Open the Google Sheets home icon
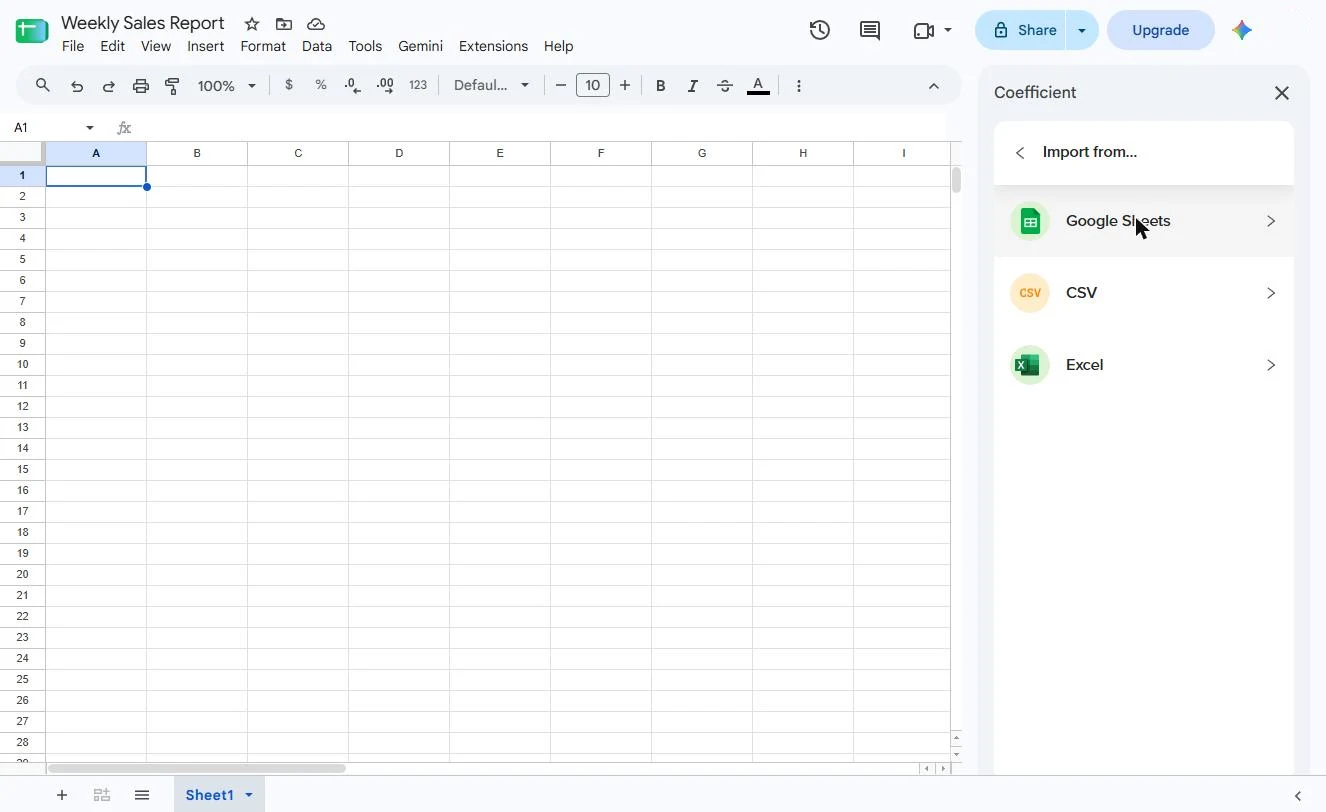 32,31
